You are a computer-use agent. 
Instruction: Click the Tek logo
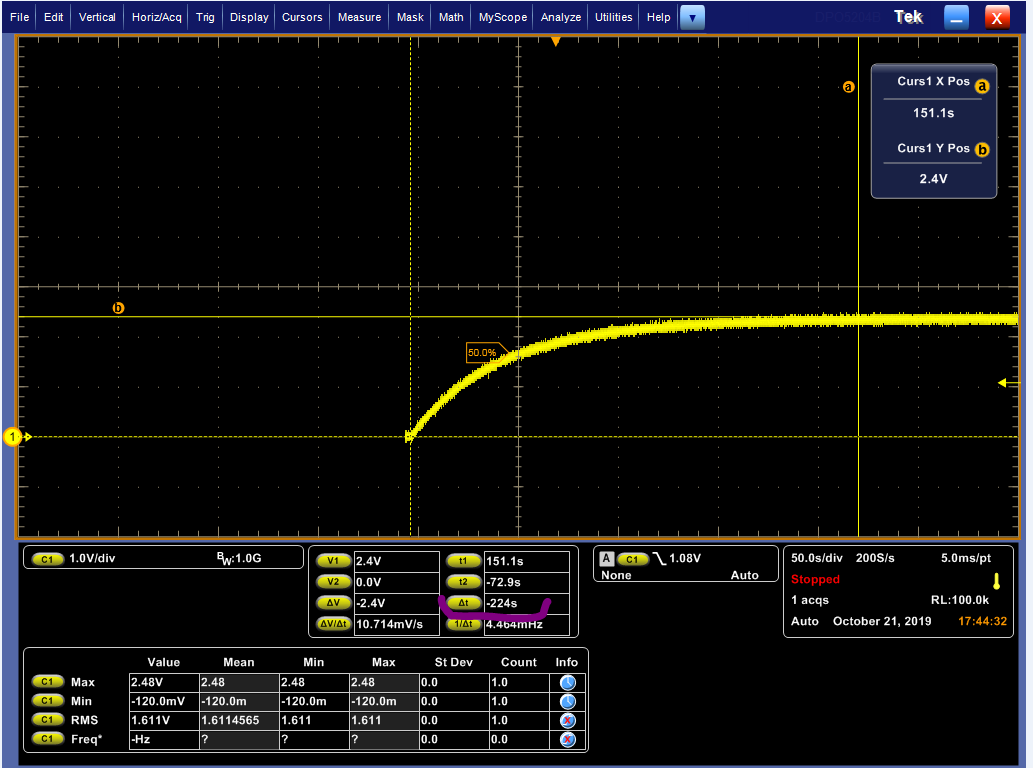pyautogui.click(x=908, y=17)
